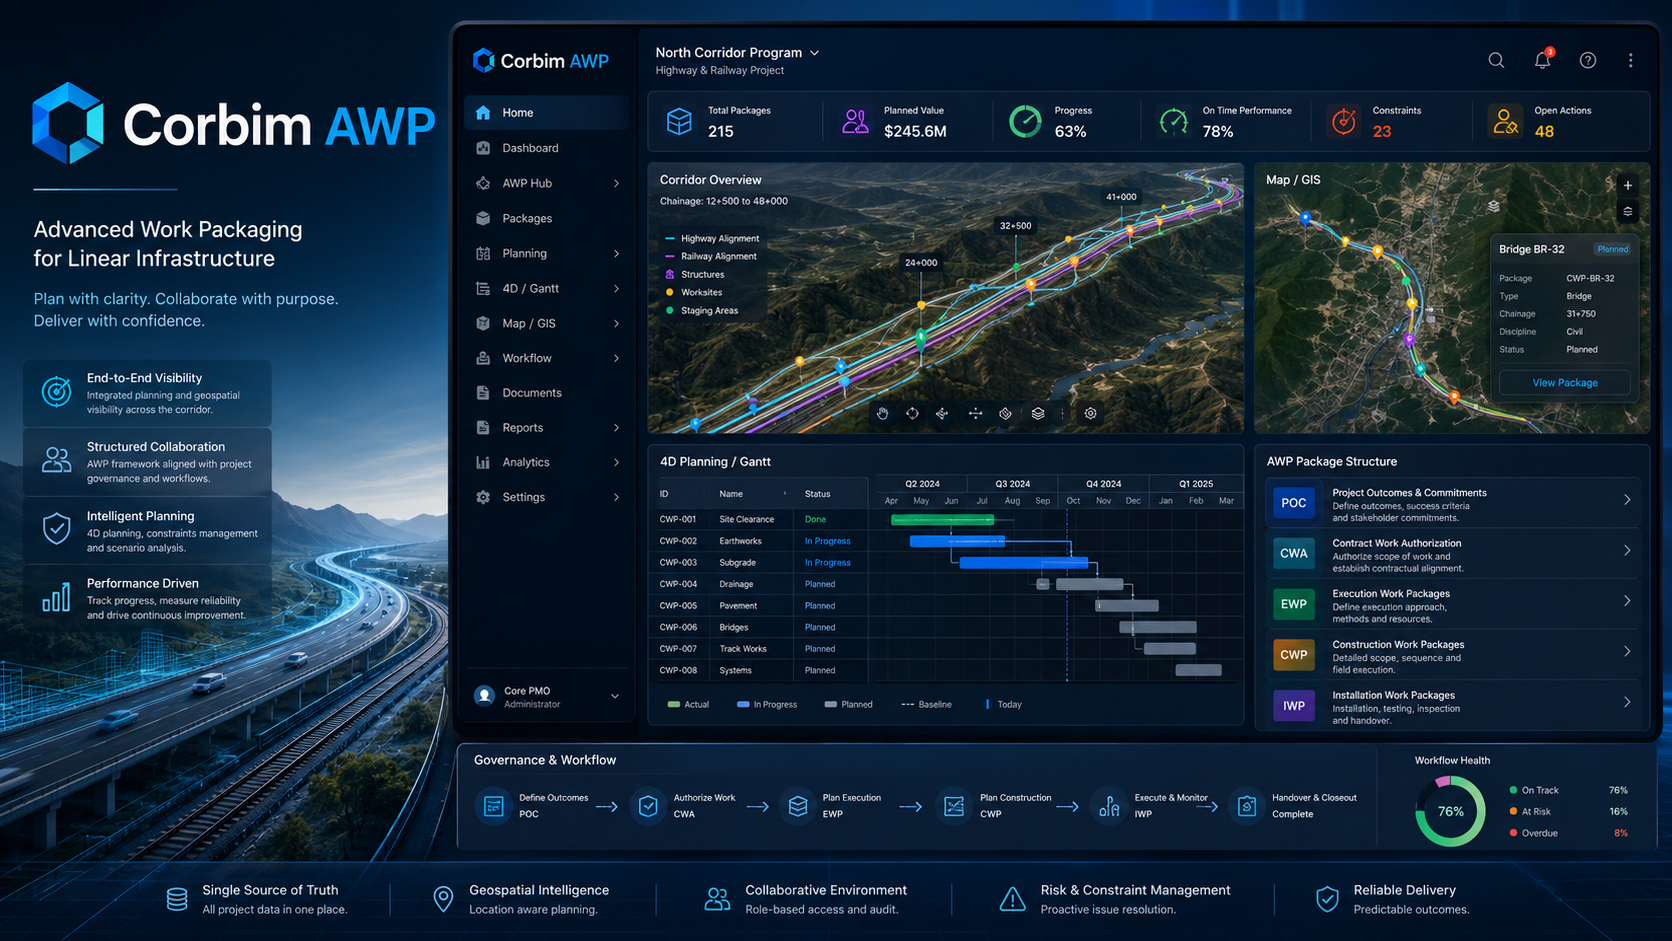Click the View Package button
The height and width of the screenshot is (941, 1672).
pos(1565,383)
